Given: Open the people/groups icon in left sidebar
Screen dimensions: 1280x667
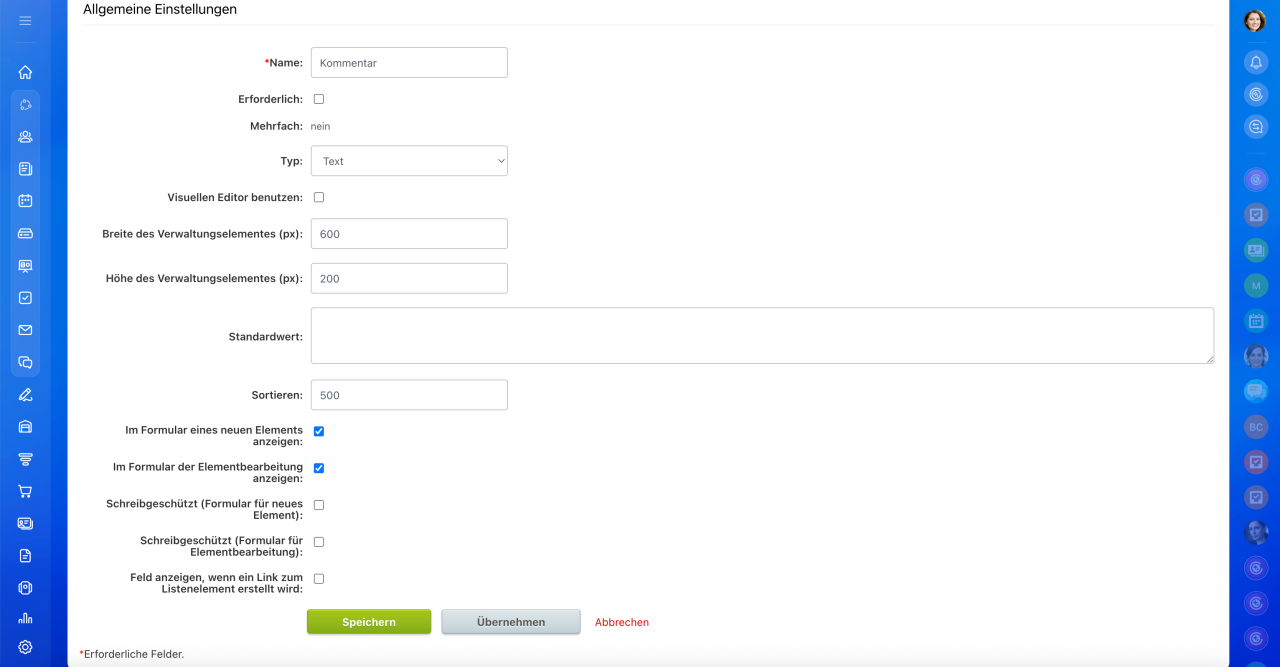Looking at the screenshot, I should [x=25, y=136].
